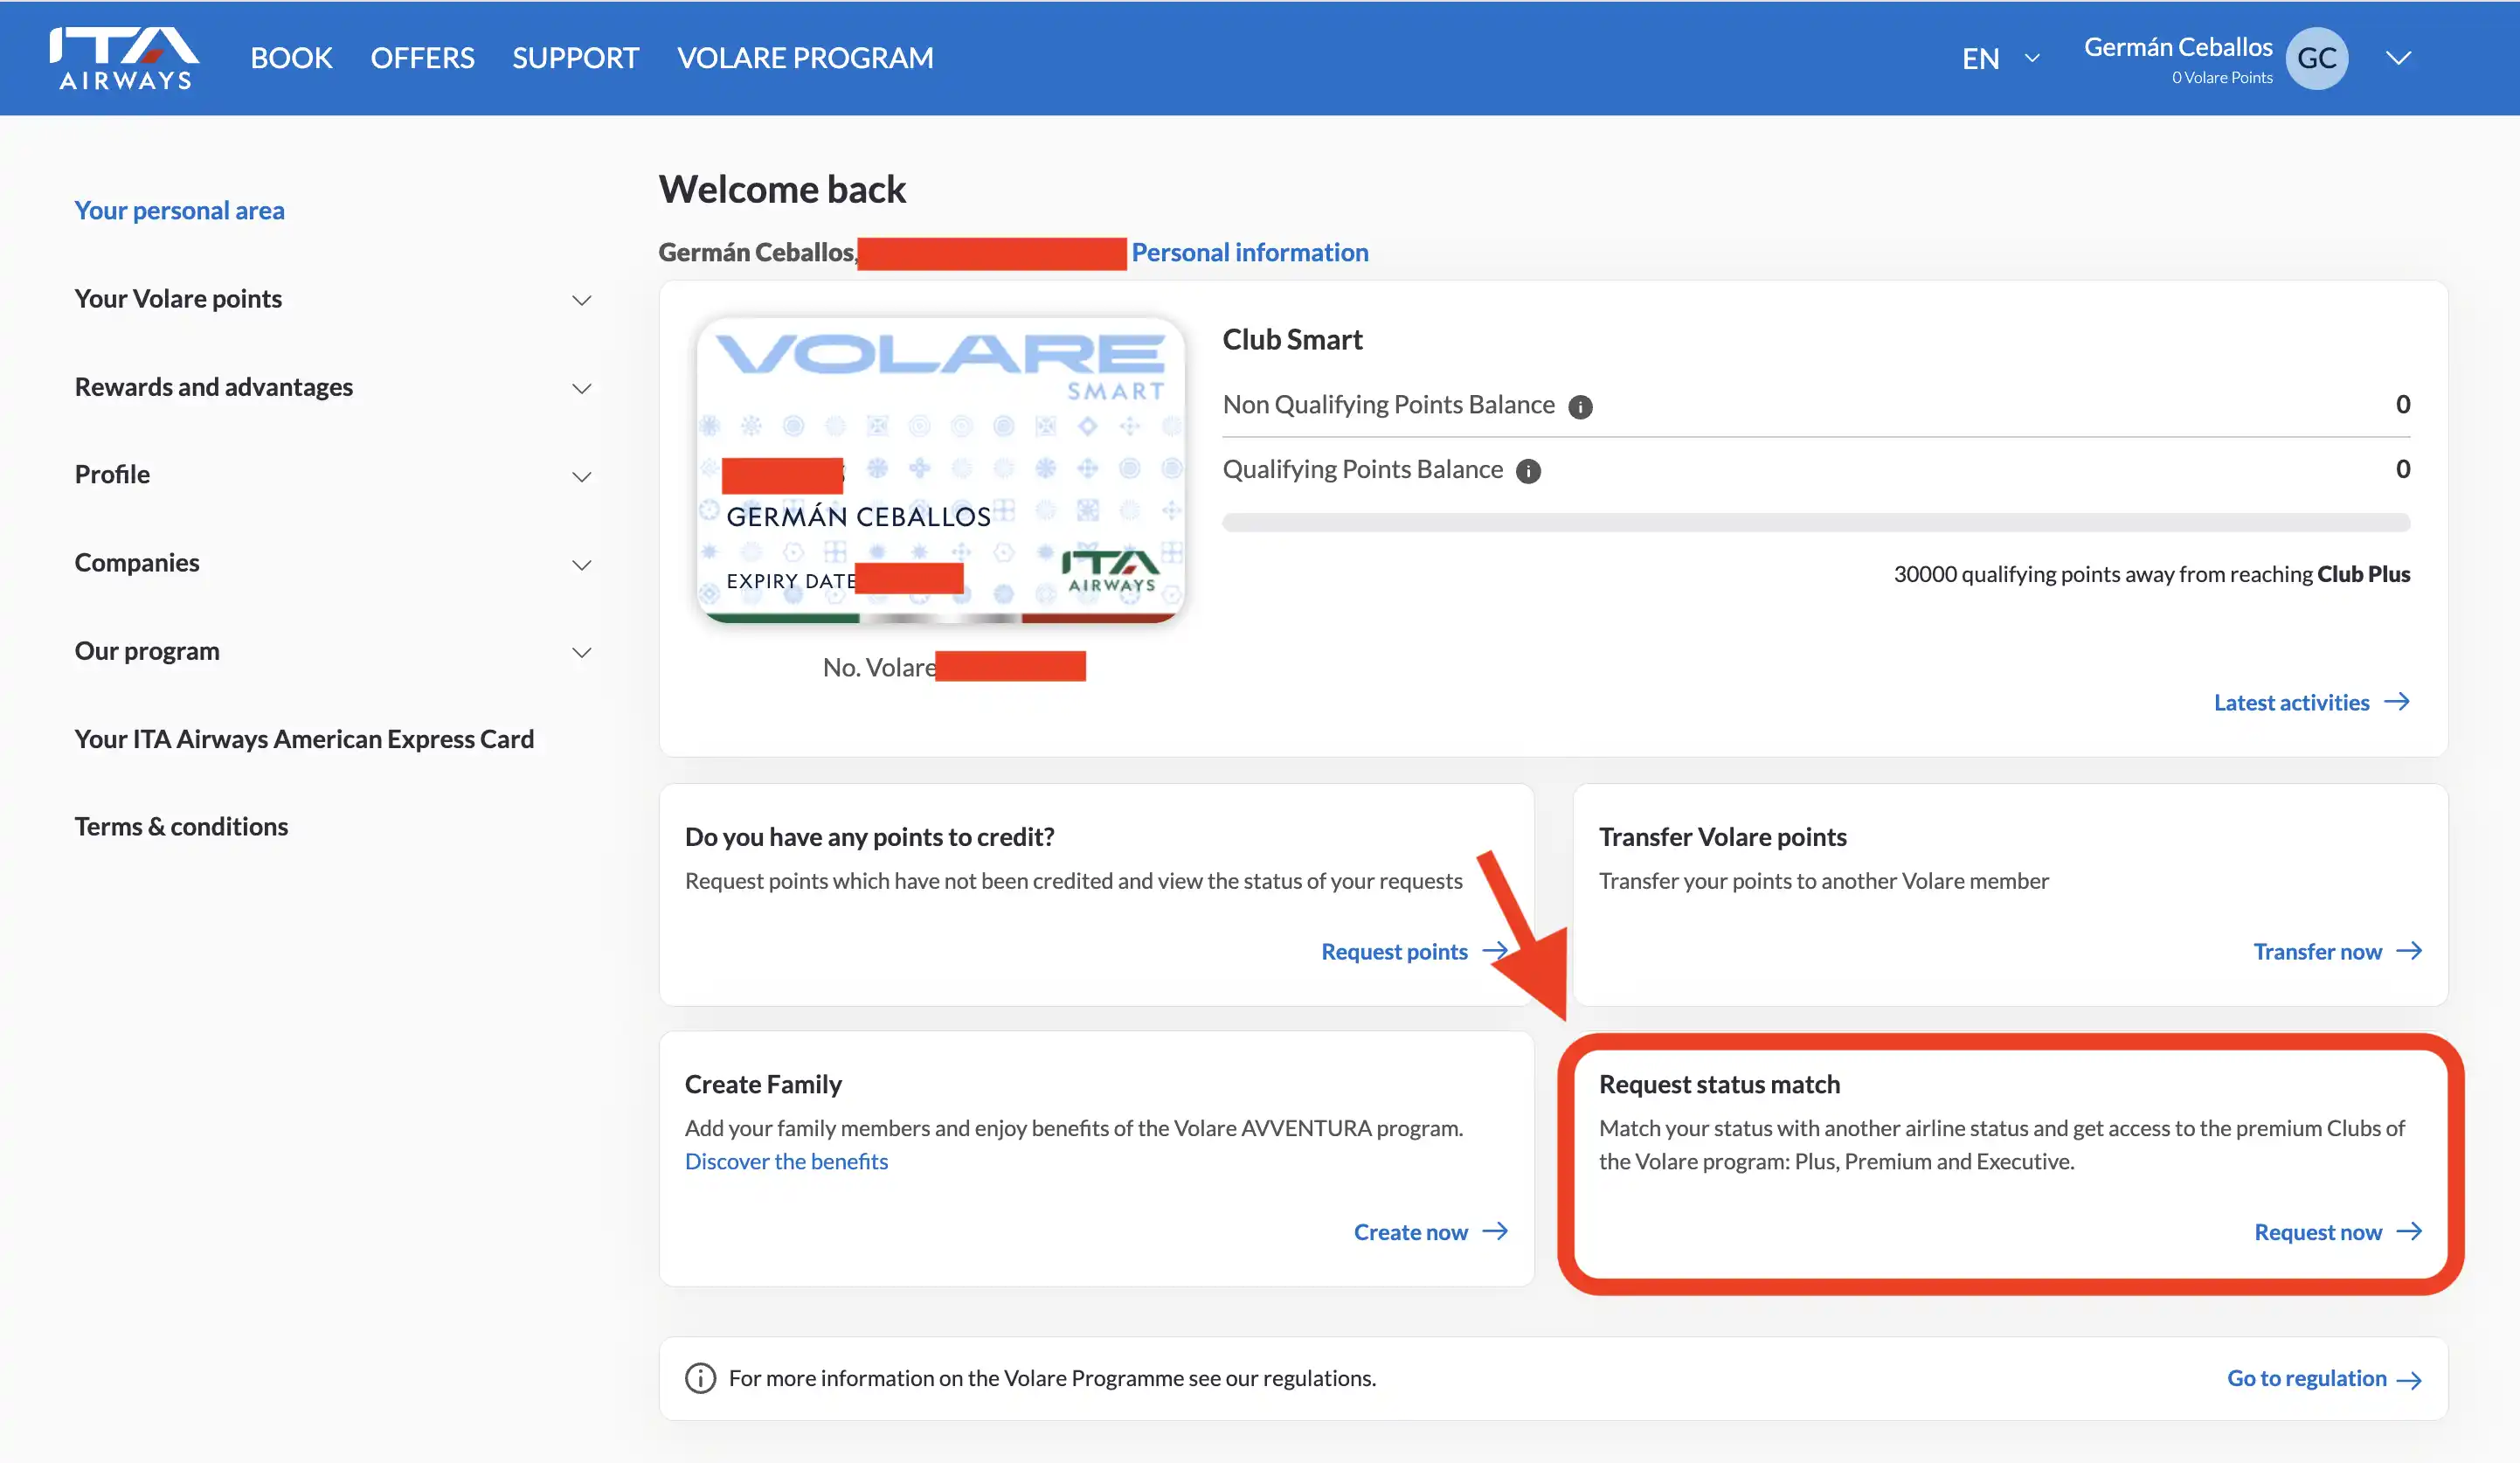Click the Welcome back heading
The height and width of the screenshot is (1463, 2520).
point(782,189)
